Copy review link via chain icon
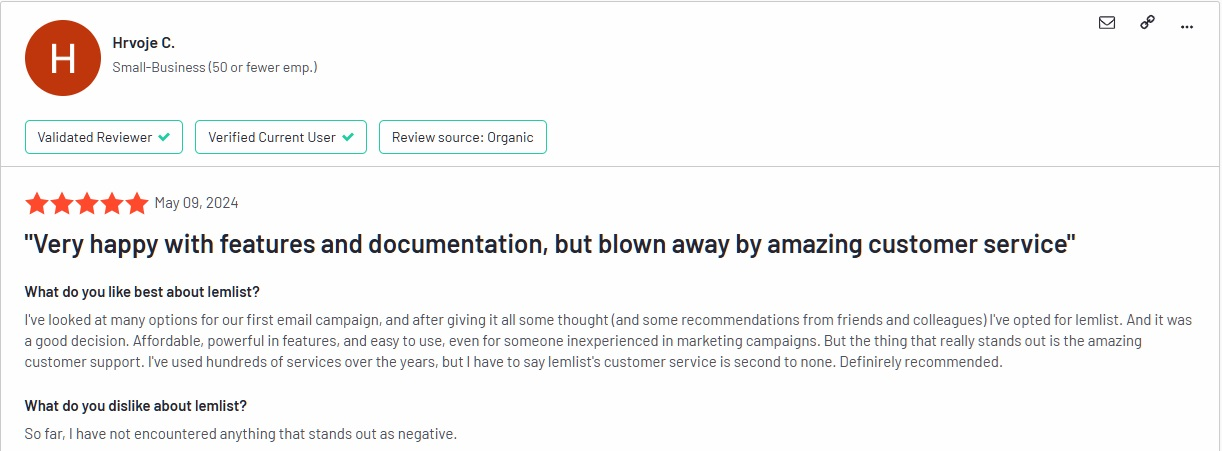Viewport: 1222px width, 451px height. [x=1147, y=24]
